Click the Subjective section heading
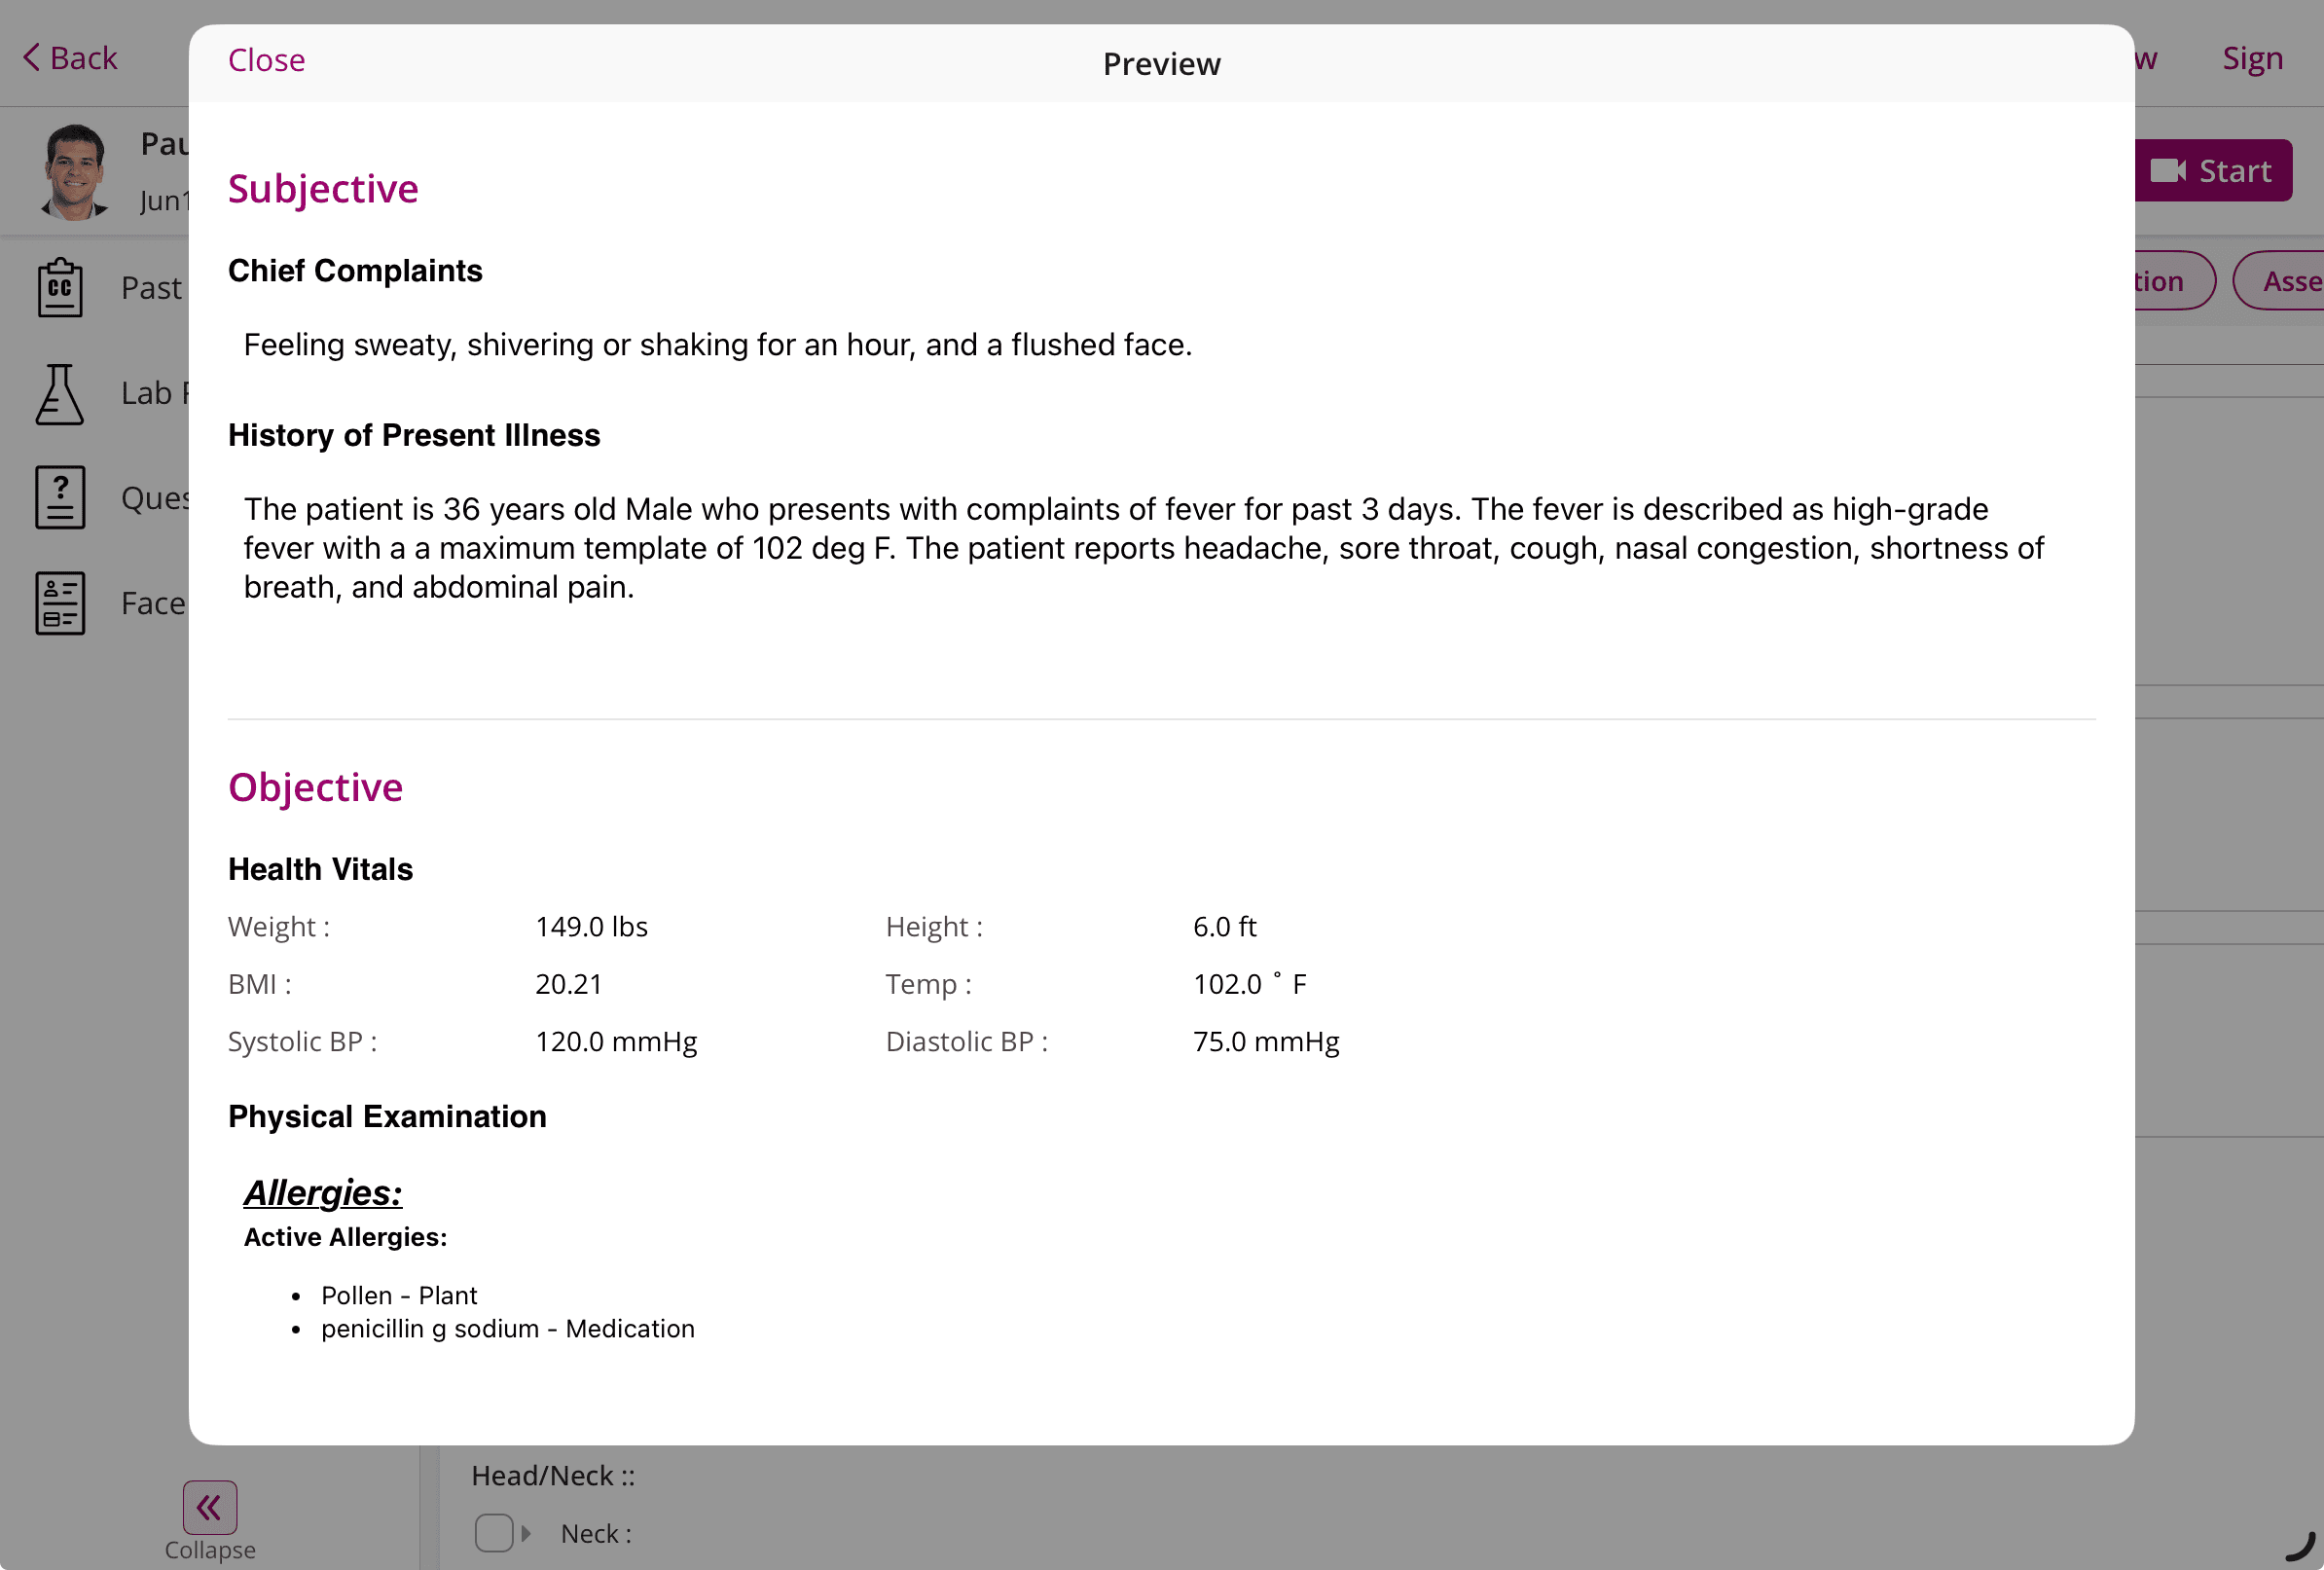The height and width of the screenshot is (1570, 2324). tap(323, 189)
